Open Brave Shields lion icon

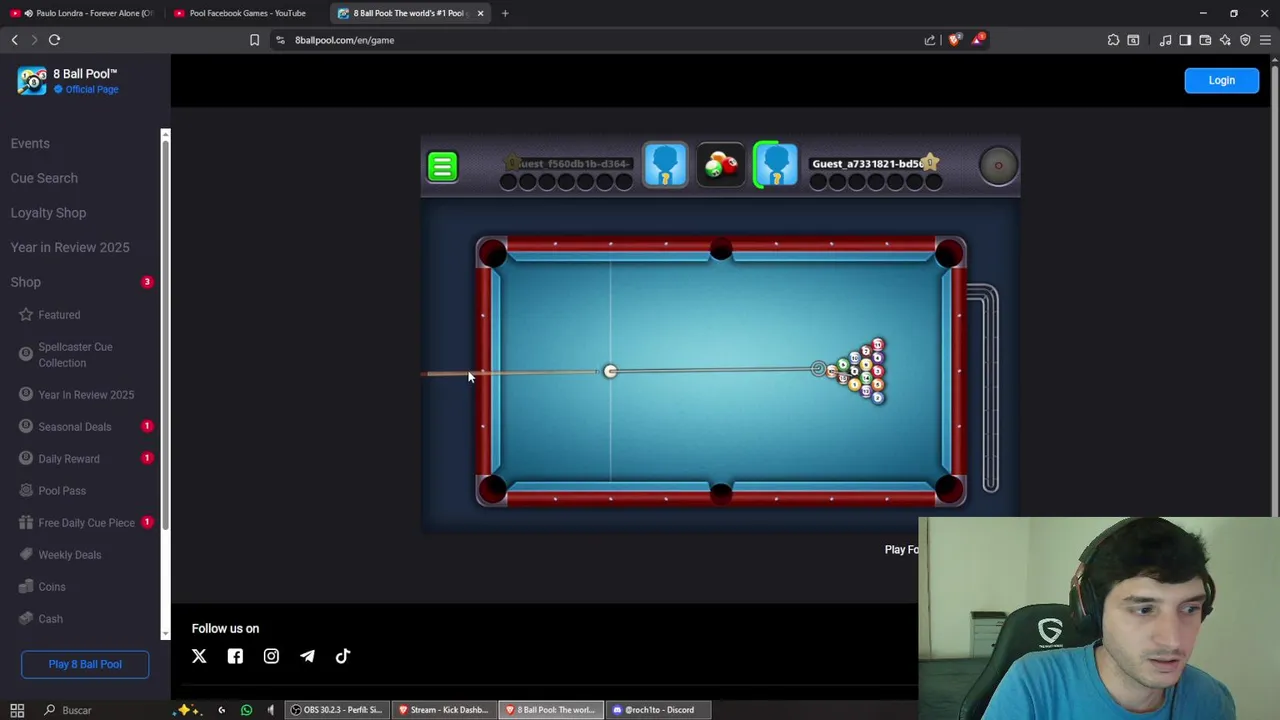coord(954,40)
